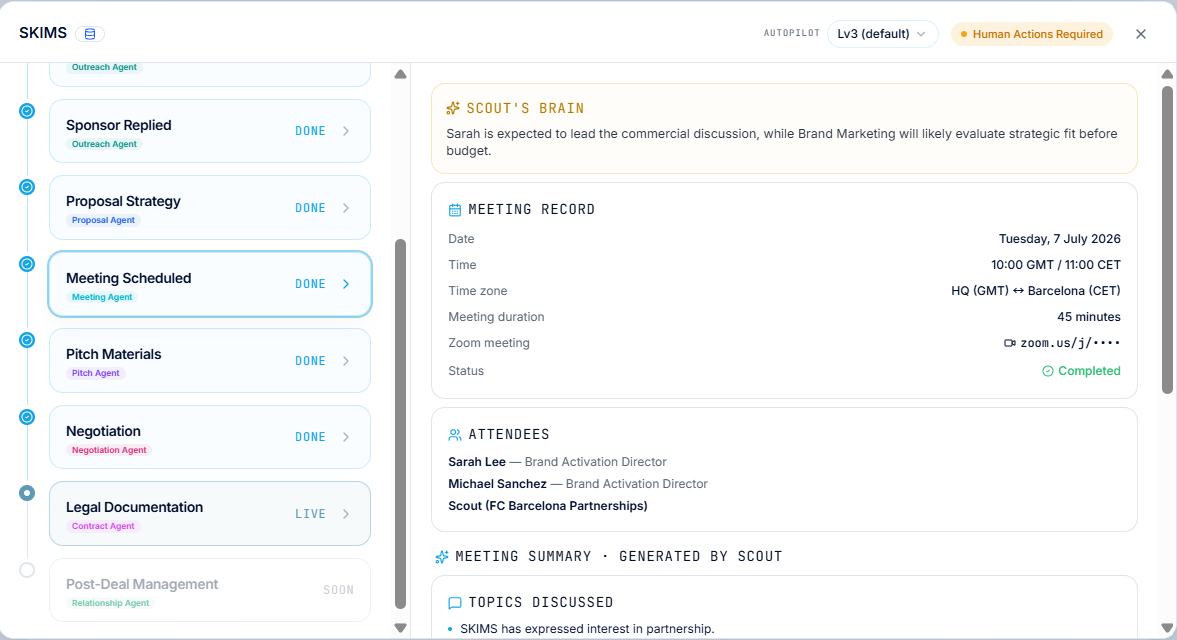This screenshot has height=640, width=1177.
Task: Click the Negotiation step check marker
Action: click(27, 416)
